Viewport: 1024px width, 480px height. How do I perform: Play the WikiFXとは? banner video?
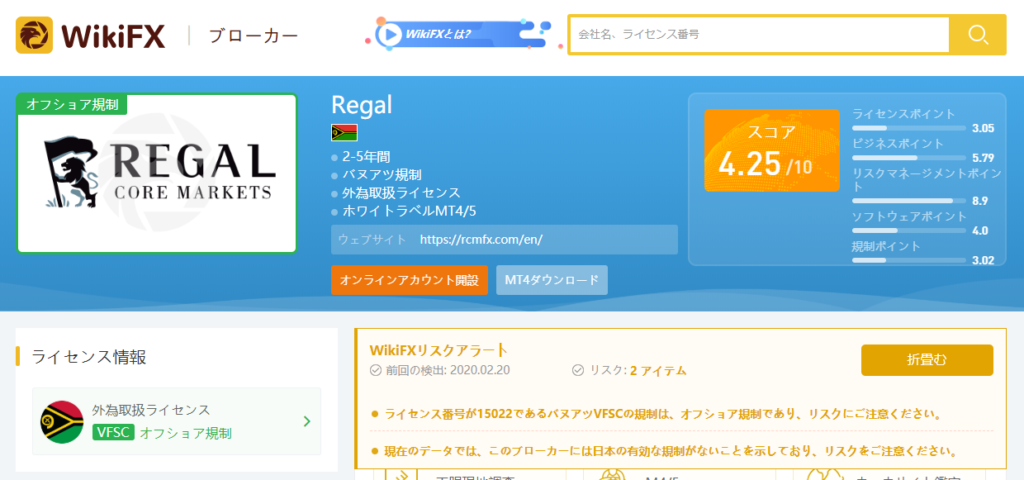pyautogui.click(x=390, y=34)
